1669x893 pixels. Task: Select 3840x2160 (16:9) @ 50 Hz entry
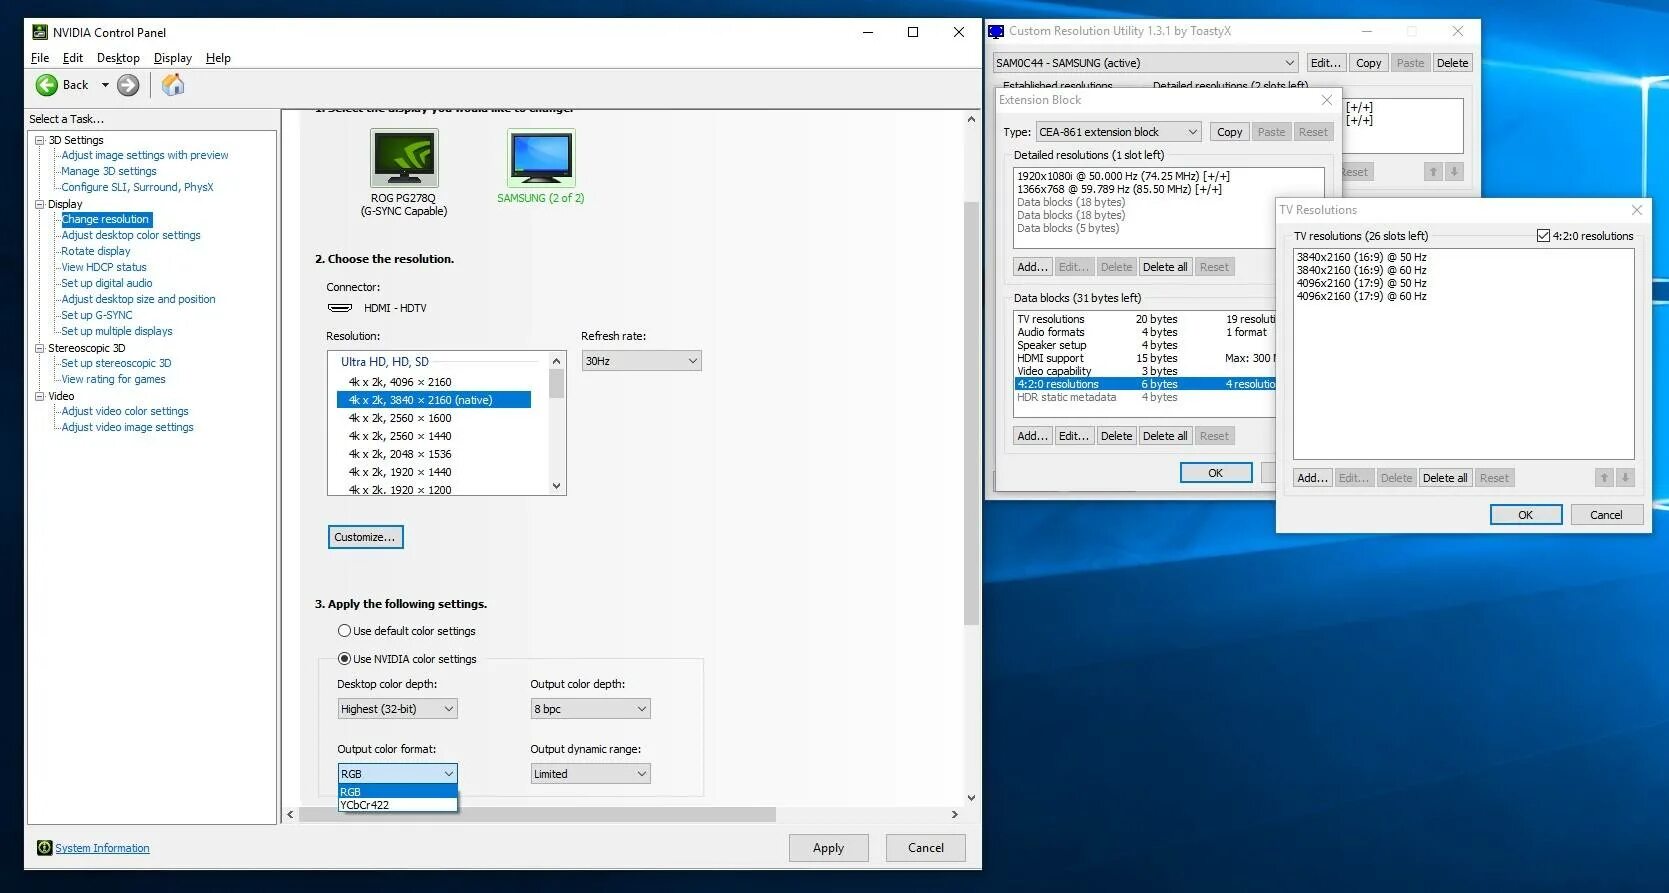(1361, 257)
